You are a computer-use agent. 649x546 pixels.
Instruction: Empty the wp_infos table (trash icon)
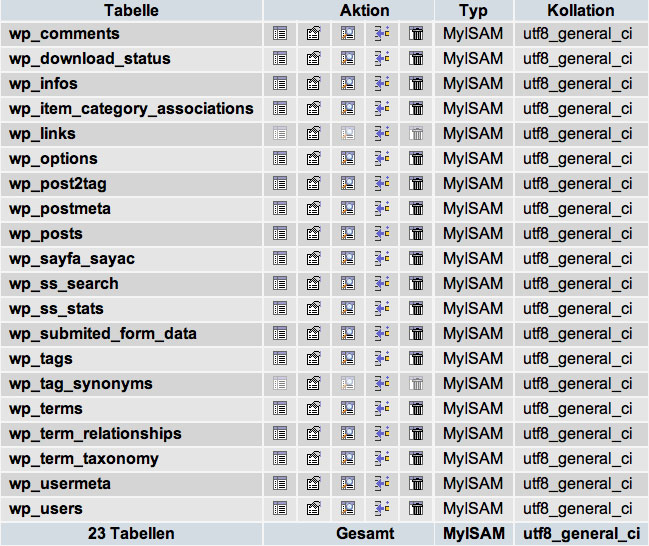tap(416, 84)
